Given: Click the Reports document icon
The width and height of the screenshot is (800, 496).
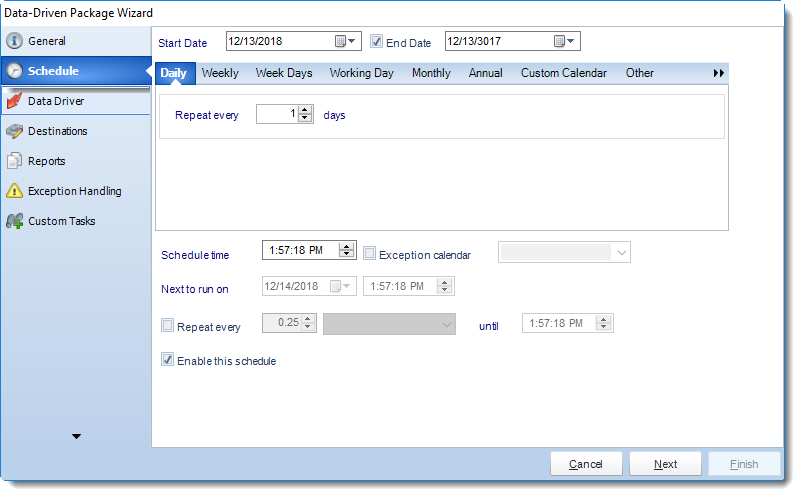Looking at the screenshot, I should 14,161.
